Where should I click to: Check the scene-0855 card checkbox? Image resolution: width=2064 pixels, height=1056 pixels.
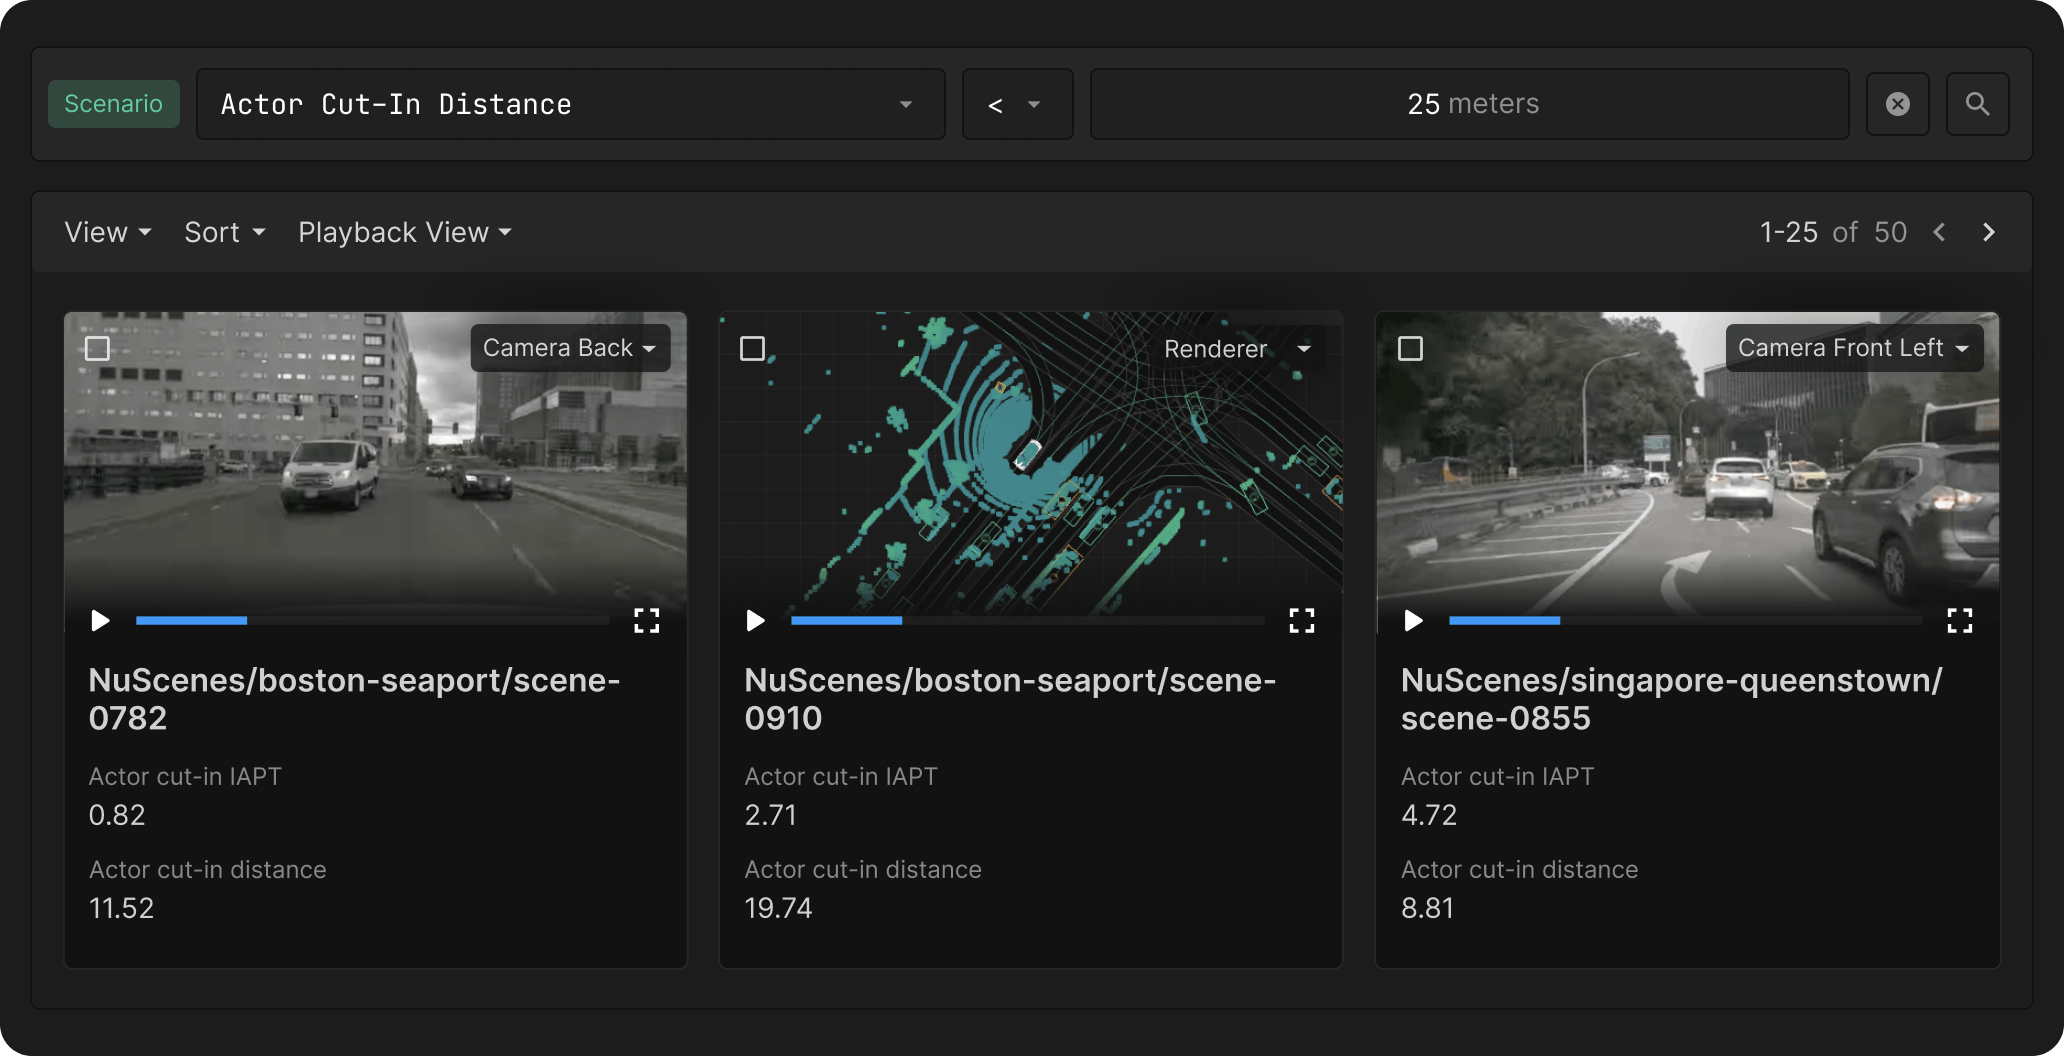pos(1410,348)
